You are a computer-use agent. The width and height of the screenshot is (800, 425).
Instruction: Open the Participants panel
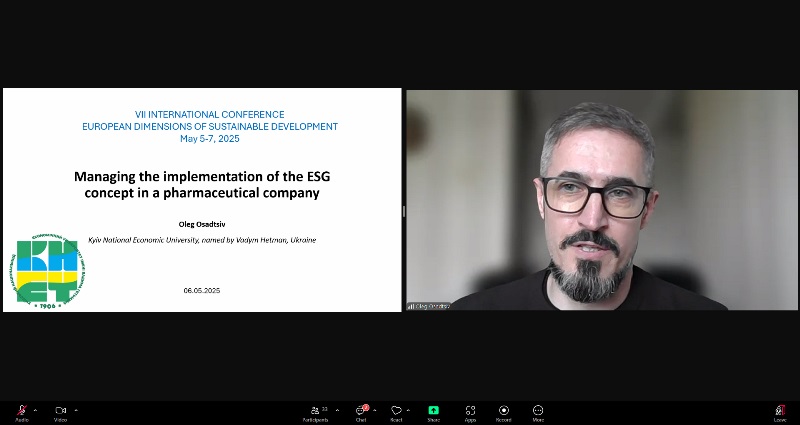coord(316,412)
